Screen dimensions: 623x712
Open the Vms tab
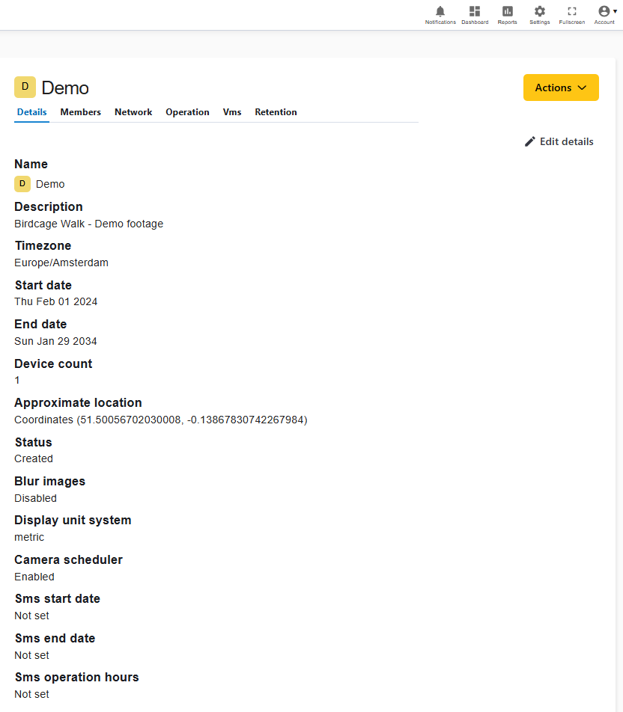click(232, 112)
